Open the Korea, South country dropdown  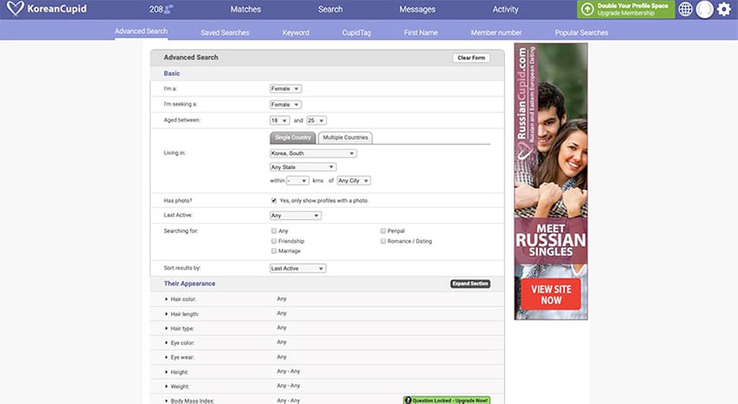coord(313,154)
